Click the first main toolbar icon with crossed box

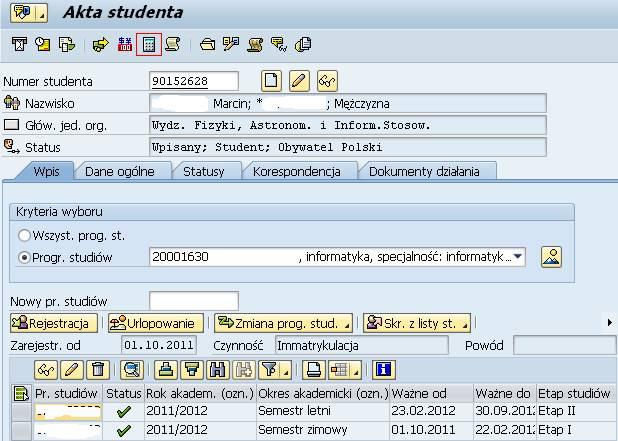click(x=19, y=44)
